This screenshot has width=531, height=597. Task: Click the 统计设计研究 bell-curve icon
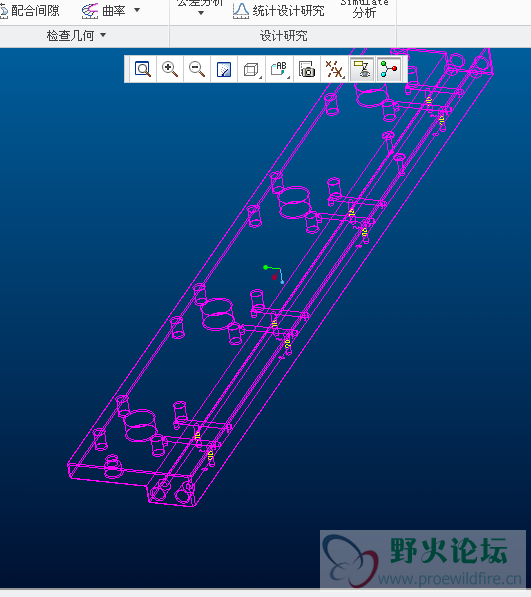[241, 11]
